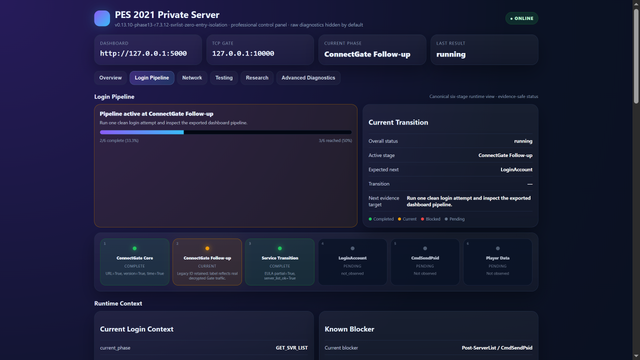
Task: Click the pipeline progress bar
Action: coord(226,132)
